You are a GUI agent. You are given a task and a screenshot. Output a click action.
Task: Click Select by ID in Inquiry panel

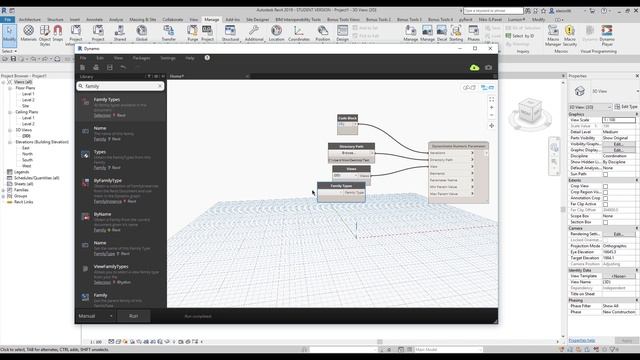(x=520, y=36)
